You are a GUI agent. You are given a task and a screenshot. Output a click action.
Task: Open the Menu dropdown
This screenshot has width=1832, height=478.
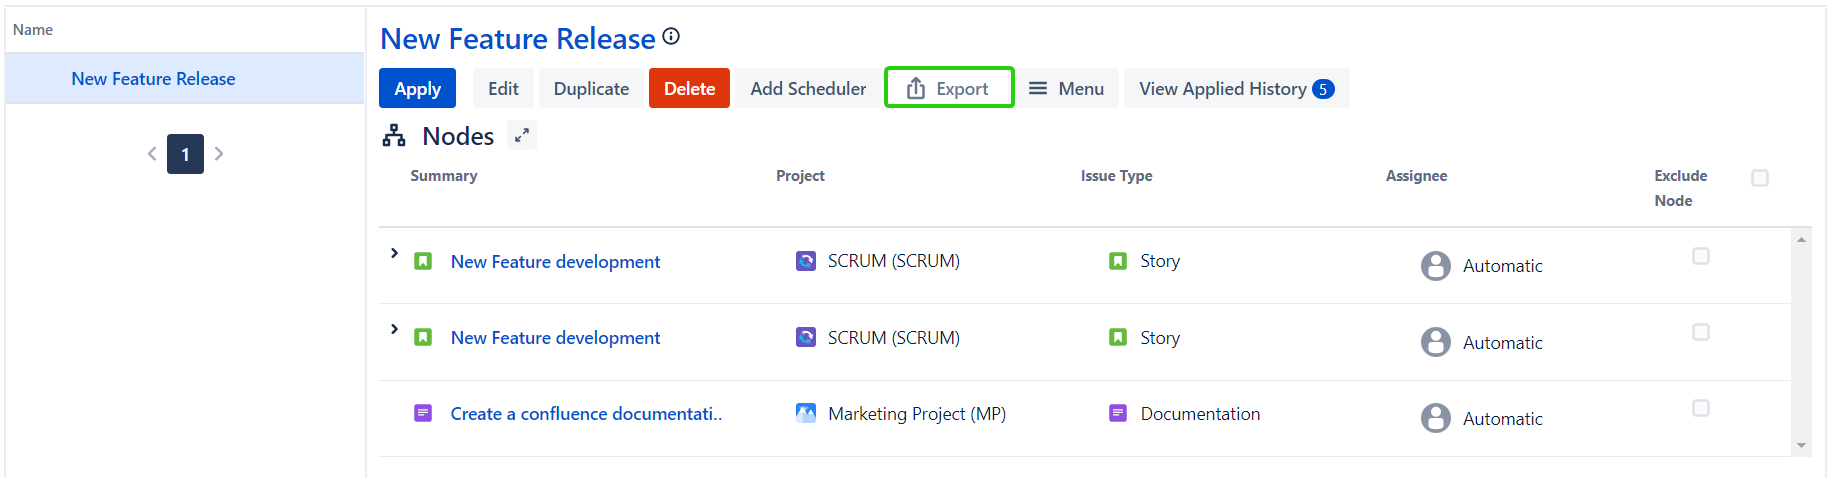[x=1066, y=89]
